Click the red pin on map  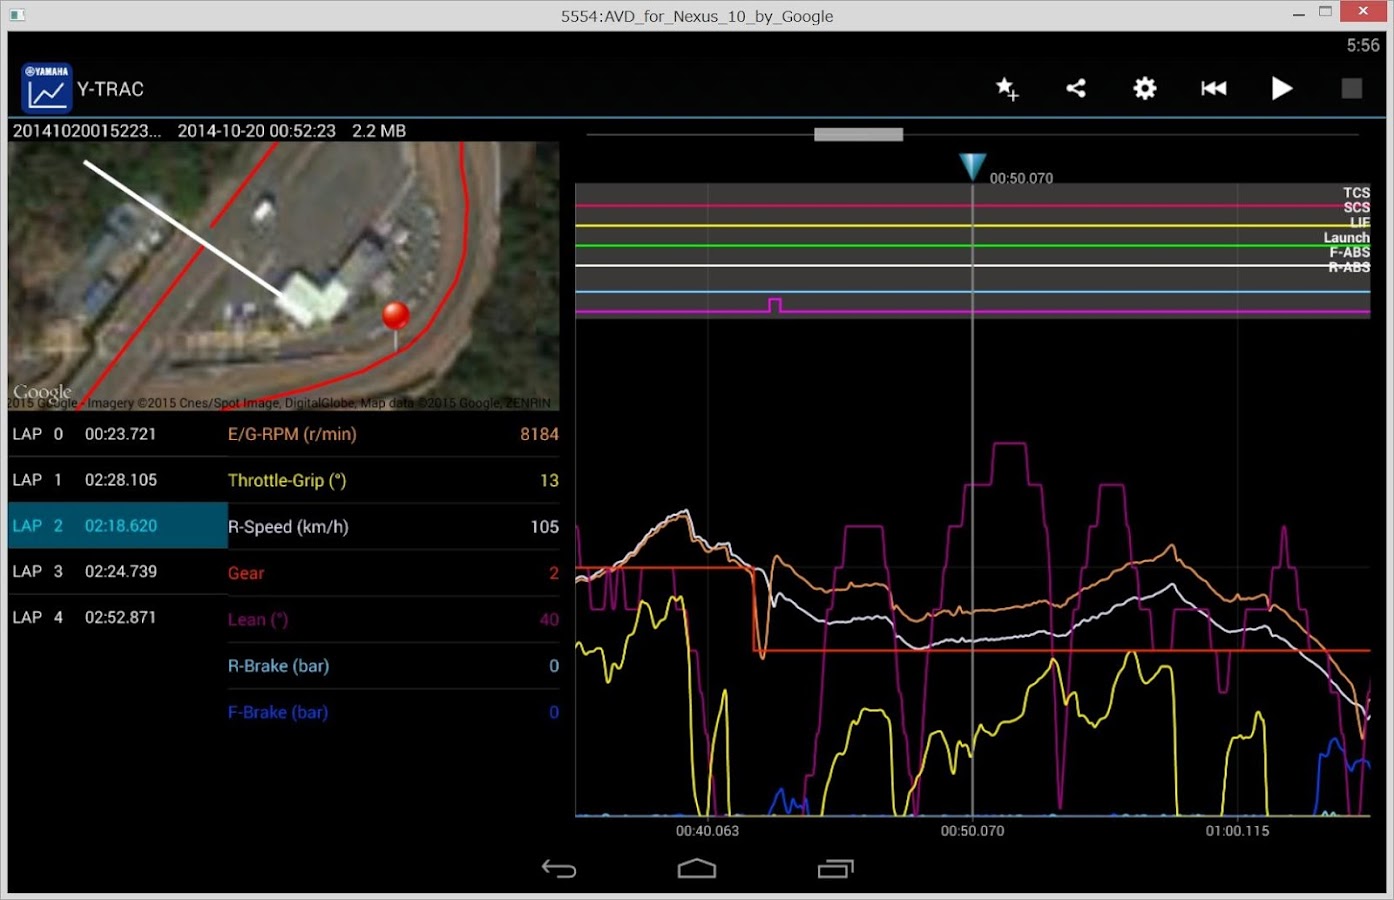pos(396,317)
